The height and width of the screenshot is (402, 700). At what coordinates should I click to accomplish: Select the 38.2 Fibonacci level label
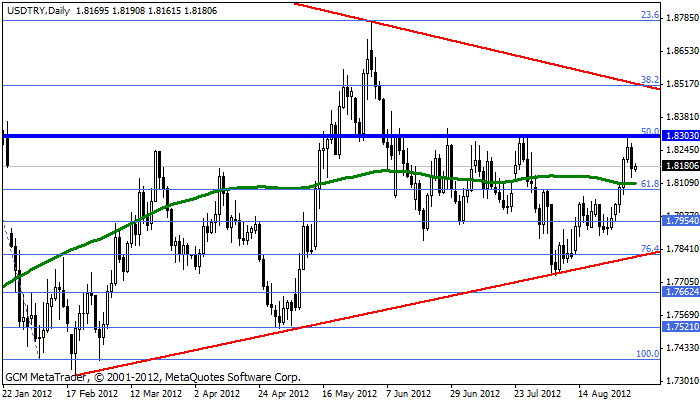[650, 80]
